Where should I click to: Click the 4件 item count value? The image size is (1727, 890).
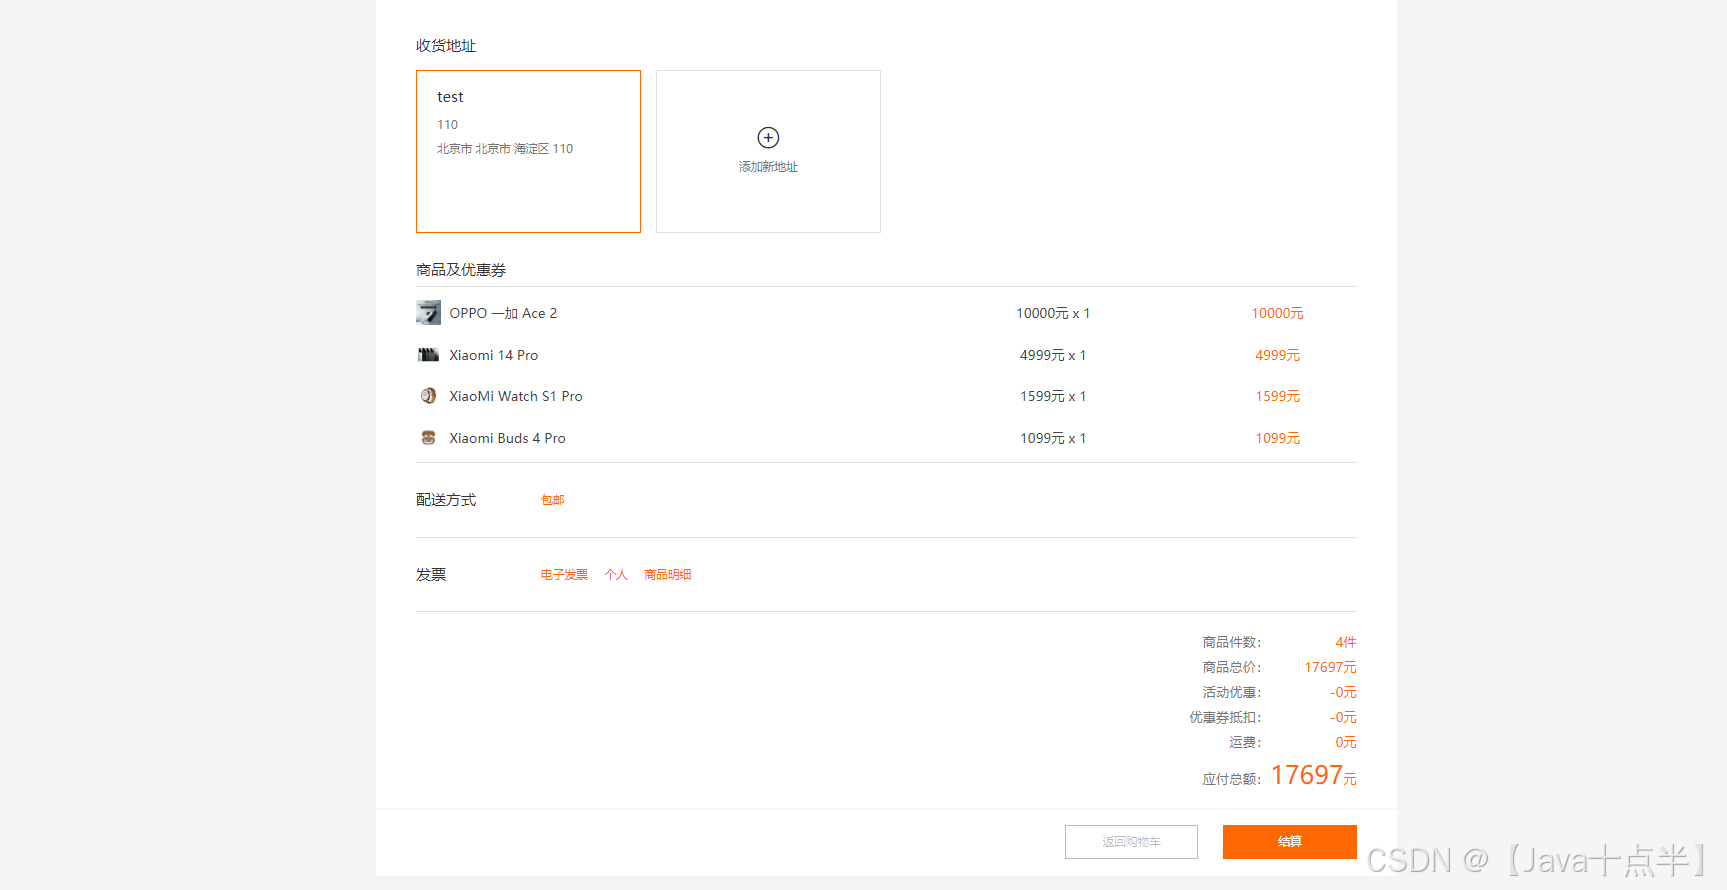tap(1346, 642)
